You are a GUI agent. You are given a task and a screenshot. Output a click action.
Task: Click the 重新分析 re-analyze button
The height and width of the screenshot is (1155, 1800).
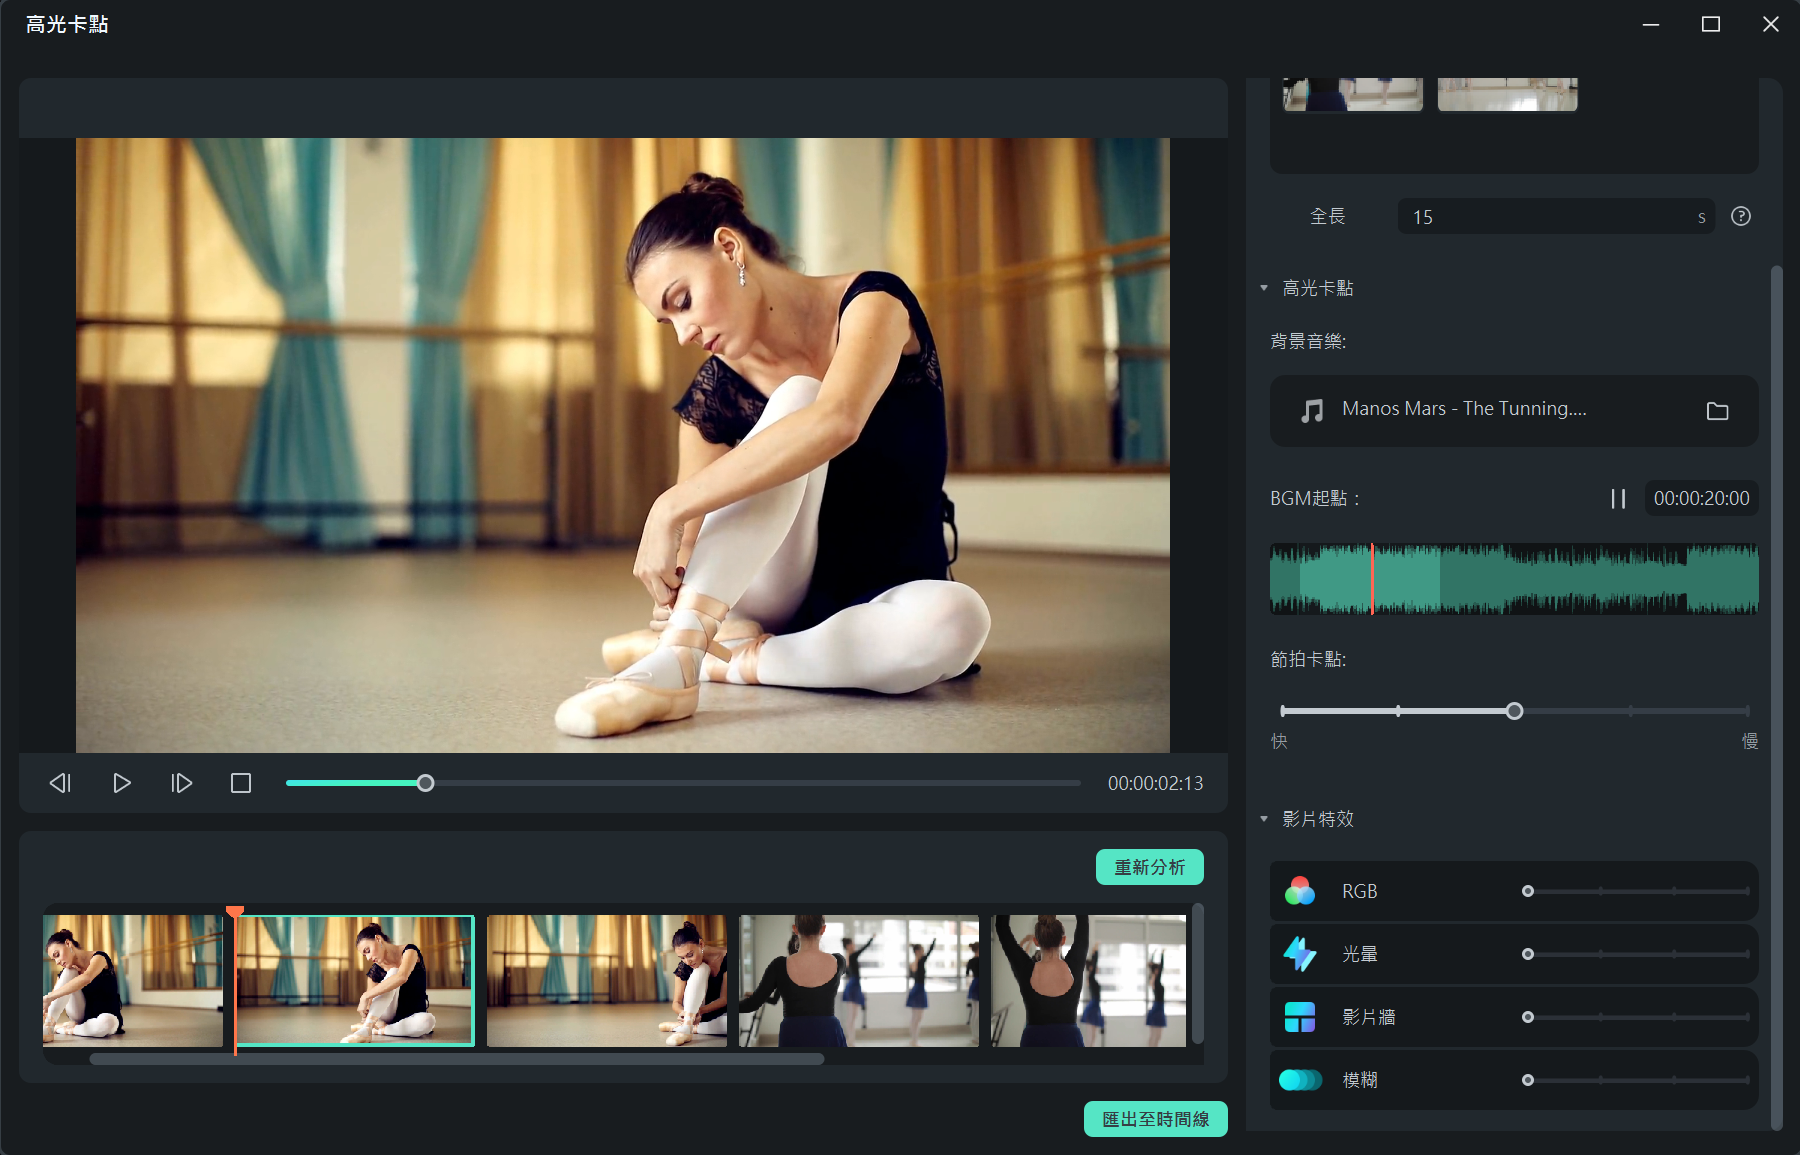[1150, 867]
